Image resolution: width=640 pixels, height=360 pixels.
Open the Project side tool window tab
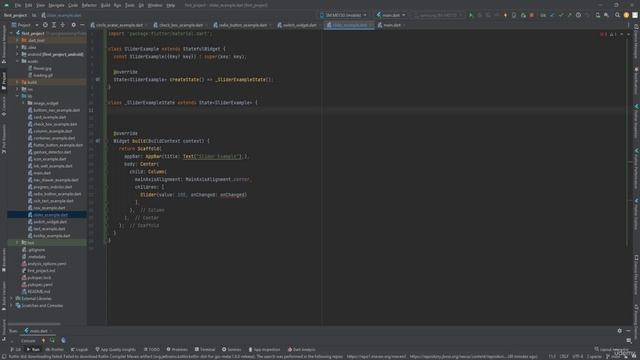click(x=4, y=81)
